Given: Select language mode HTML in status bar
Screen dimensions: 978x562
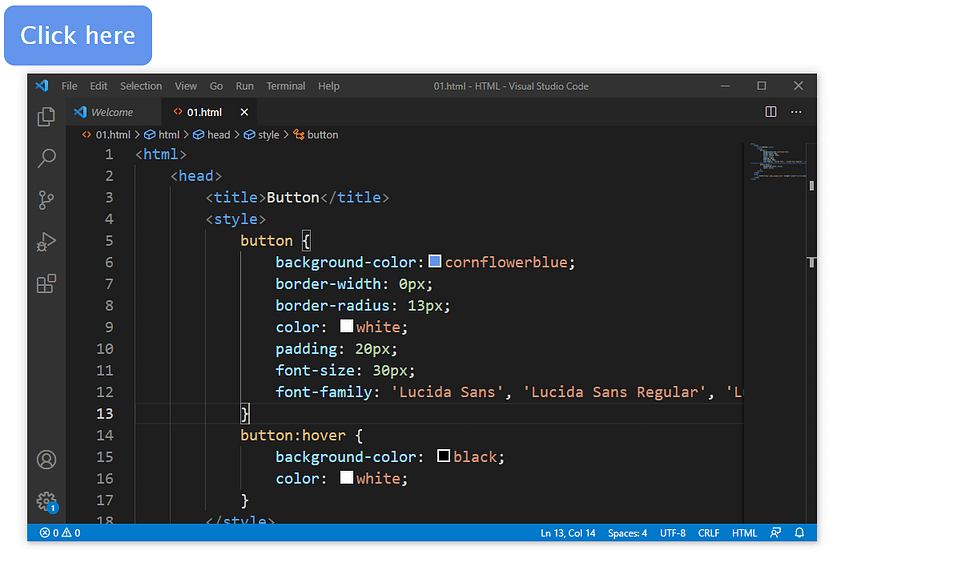Looking at the screenshot, I should click(744, 533).
